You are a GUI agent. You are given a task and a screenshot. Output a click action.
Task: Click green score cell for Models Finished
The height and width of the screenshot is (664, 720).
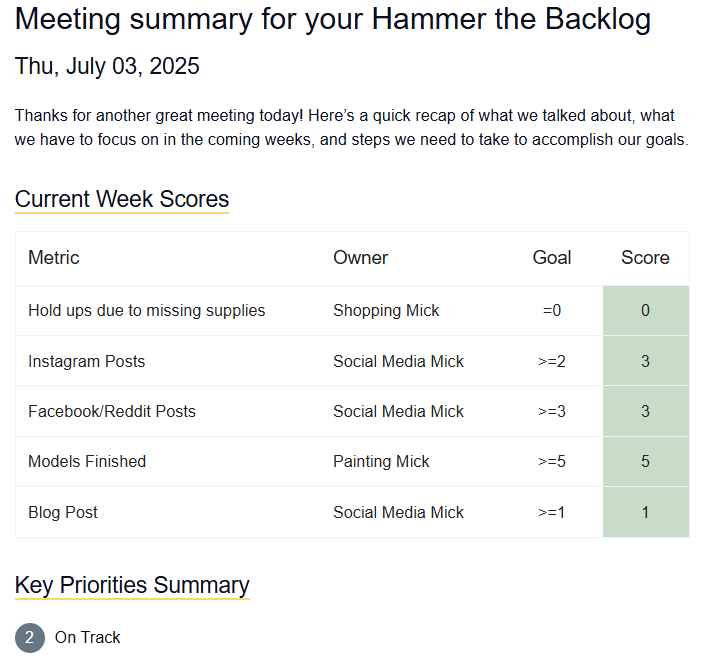[x=645, y=462]
